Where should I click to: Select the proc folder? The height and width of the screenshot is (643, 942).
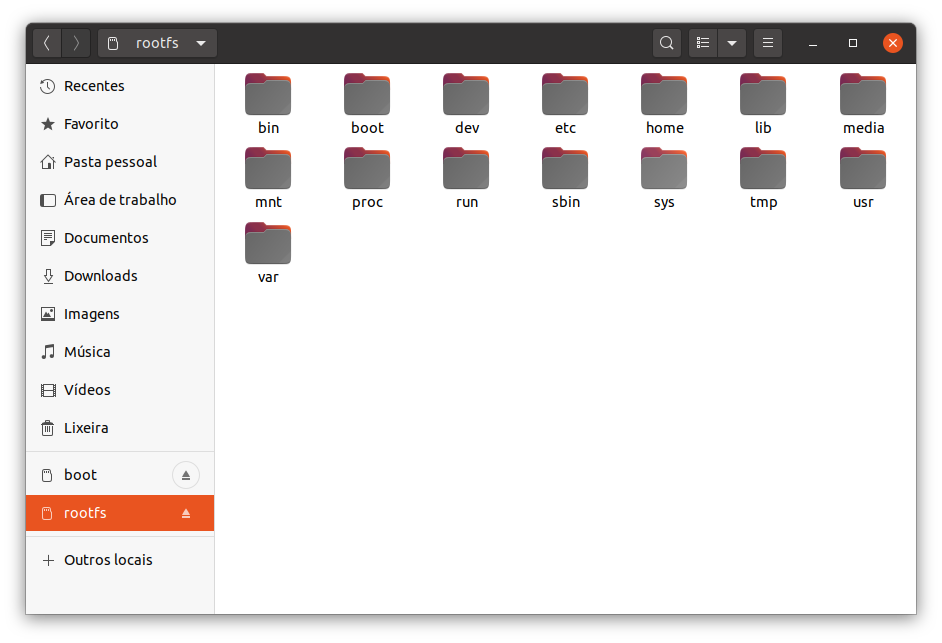pyautogui.click(x=367, y=178)
